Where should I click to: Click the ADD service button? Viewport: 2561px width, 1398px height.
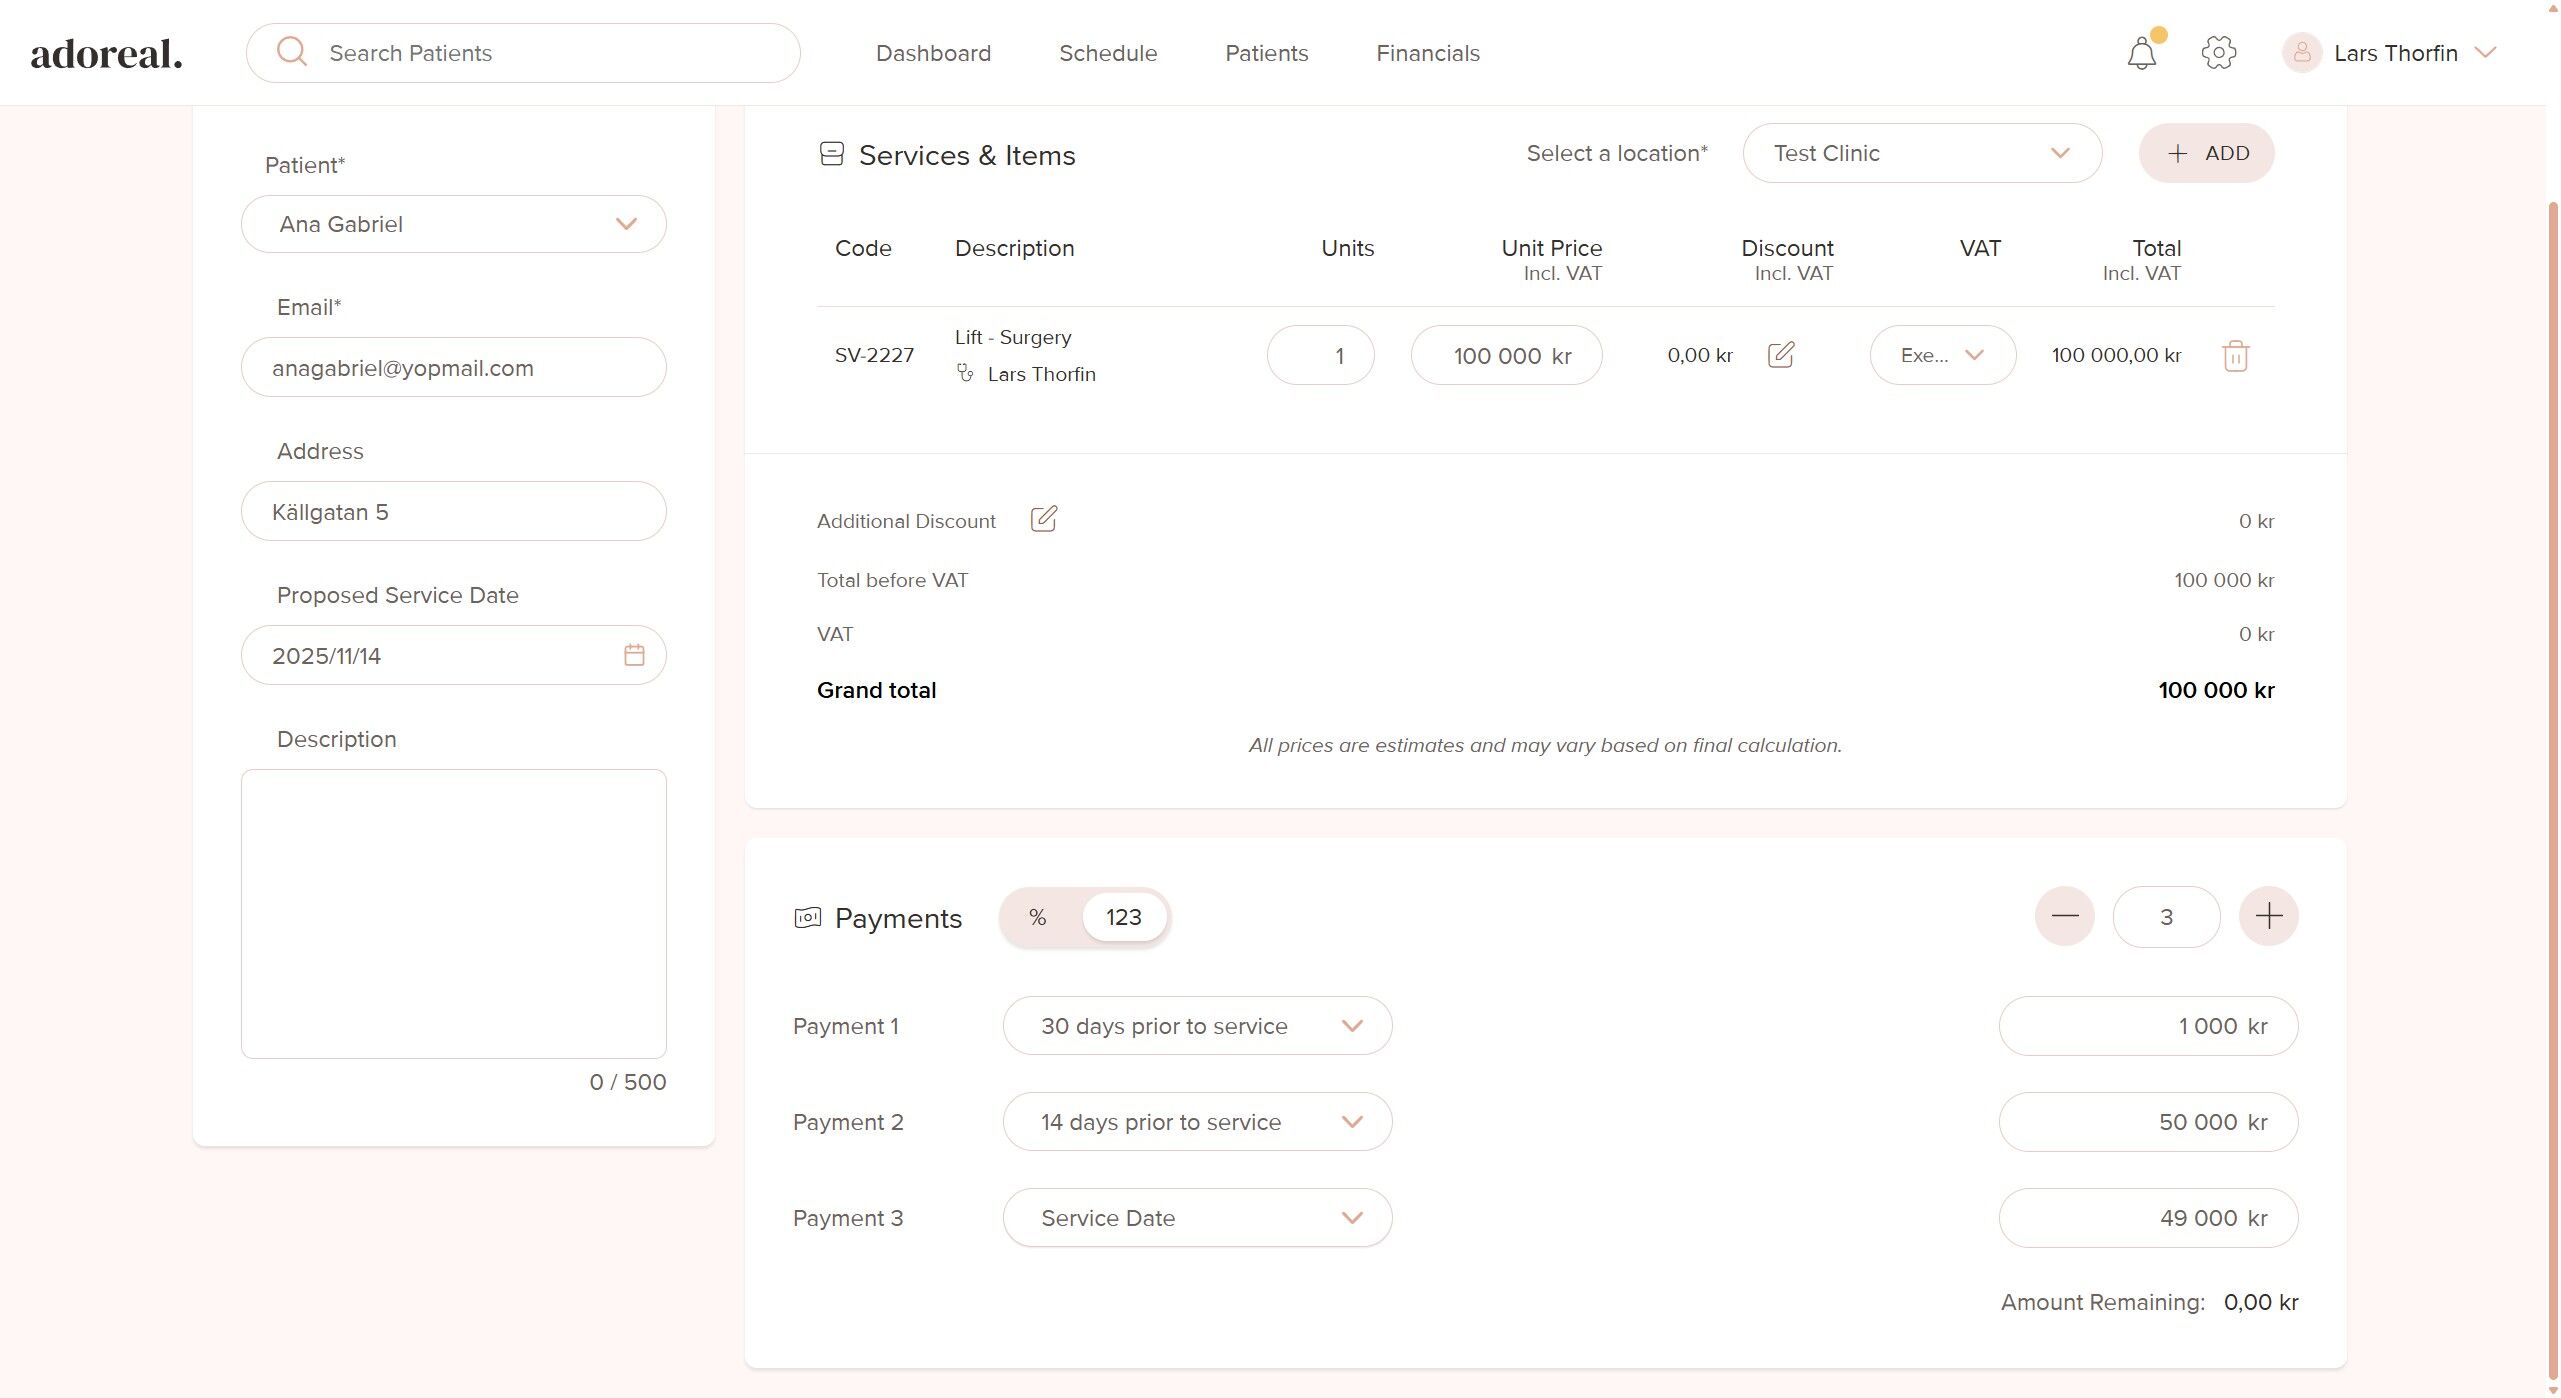pos(2206,153)
